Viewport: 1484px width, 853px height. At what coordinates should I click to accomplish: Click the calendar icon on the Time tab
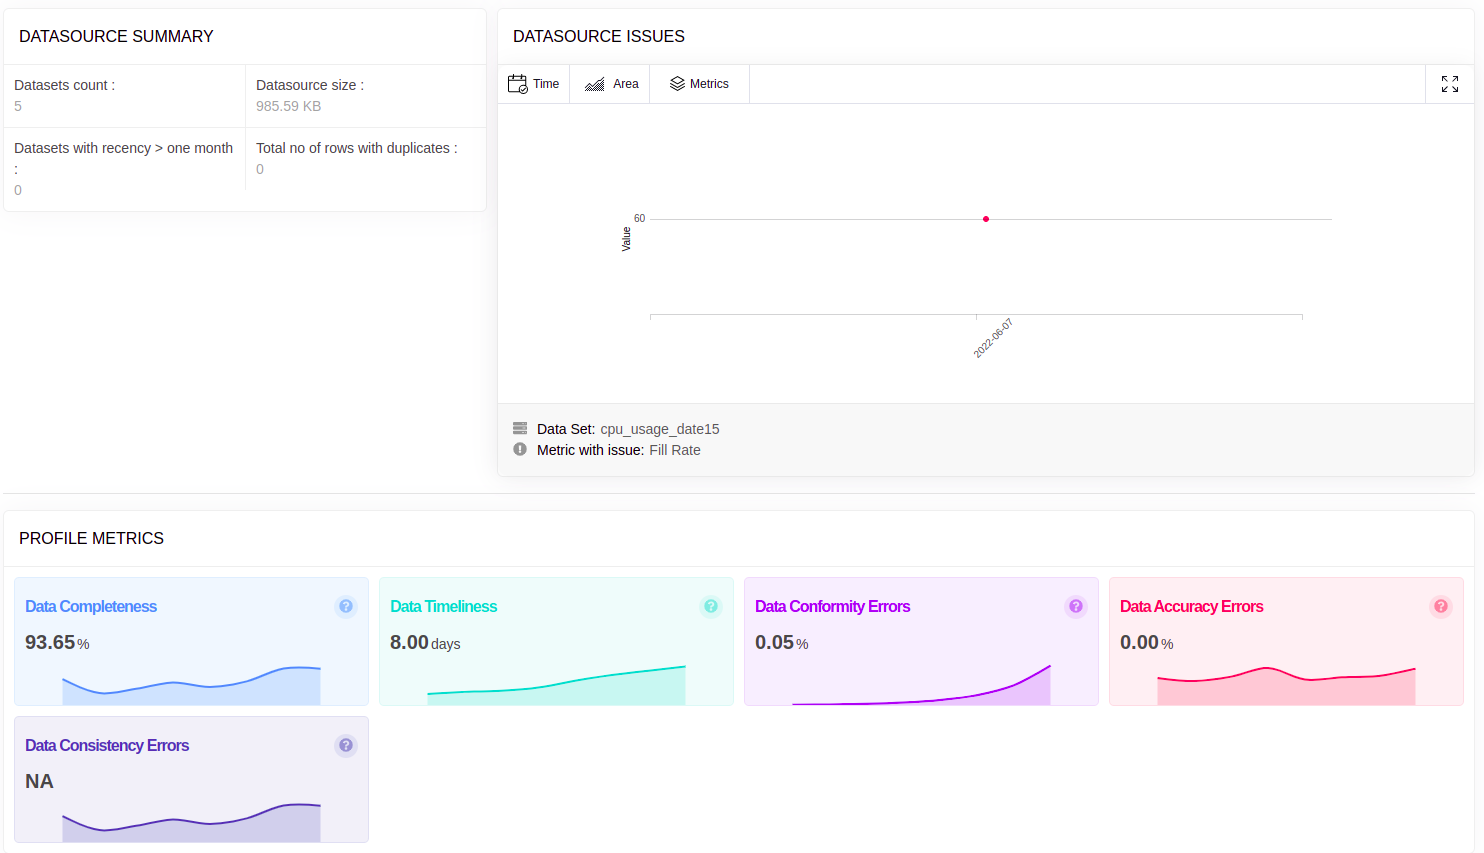[518, 83]
